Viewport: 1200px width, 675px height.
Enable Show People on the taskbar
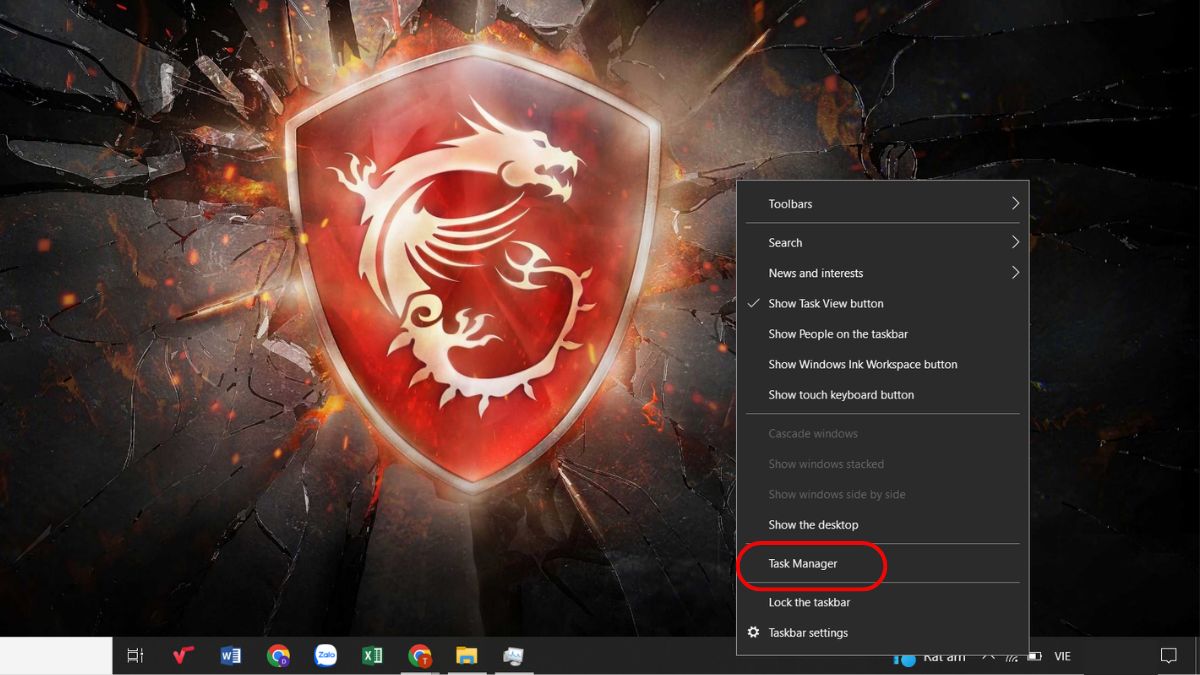pyautogui.click(x=883, y=334)
